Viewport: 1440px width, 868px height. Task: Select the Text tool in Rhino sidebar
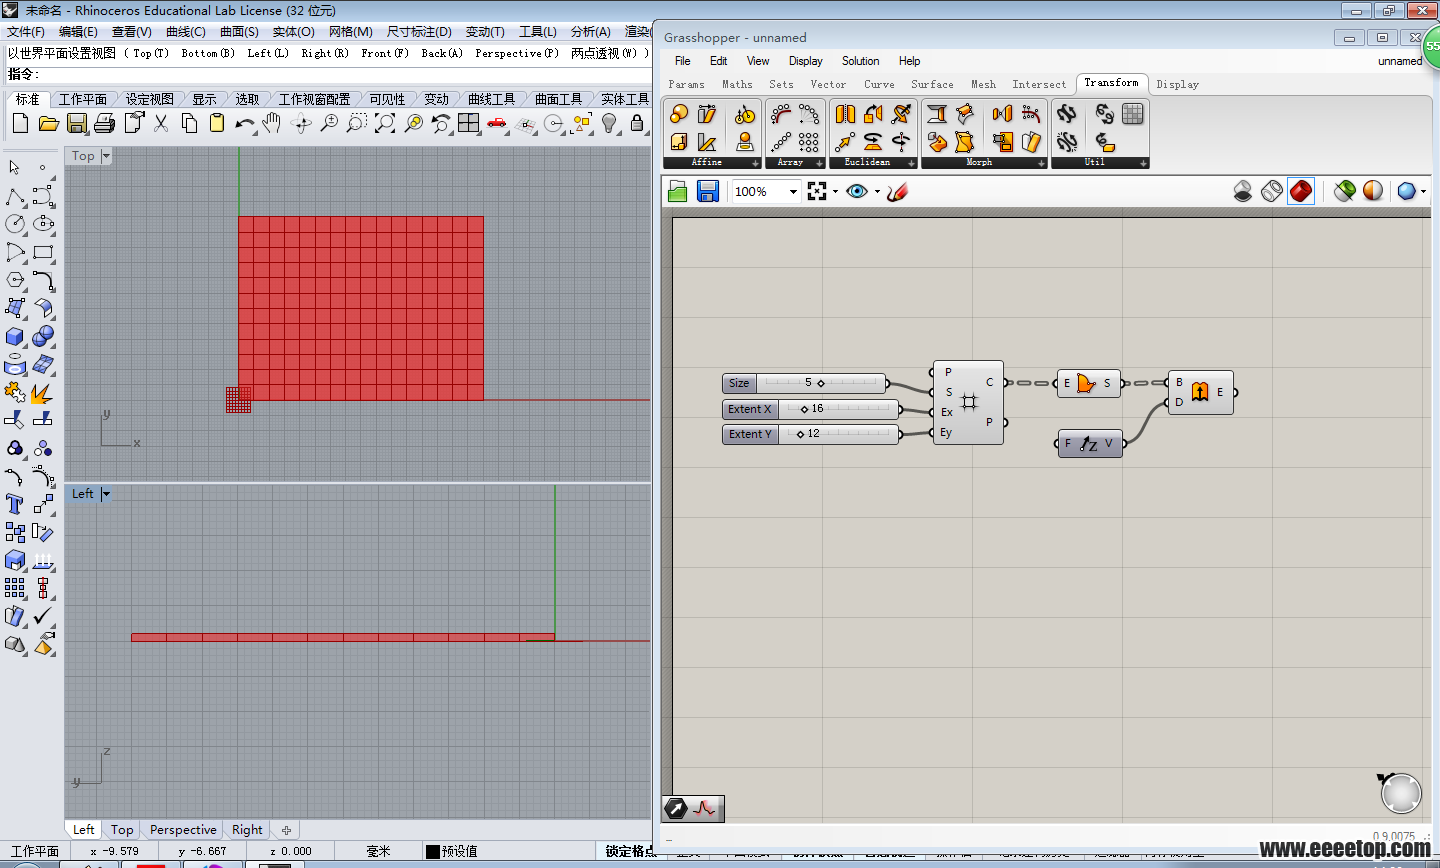click(15, 504)
